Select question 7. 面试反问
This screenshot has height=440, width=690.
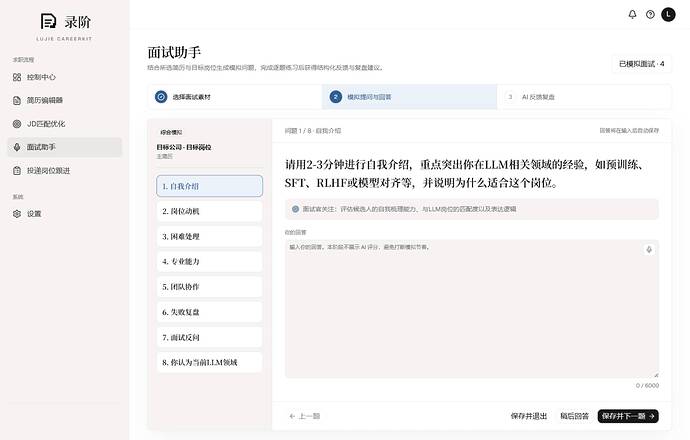coord(209,337)
